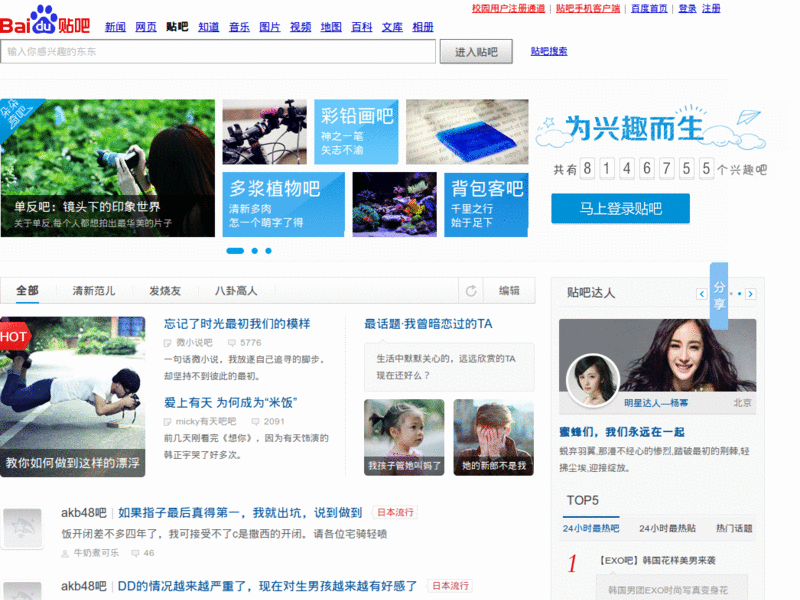
Task: Open the 贴吧手机客户端 link
Action: (x=588, y=9)
